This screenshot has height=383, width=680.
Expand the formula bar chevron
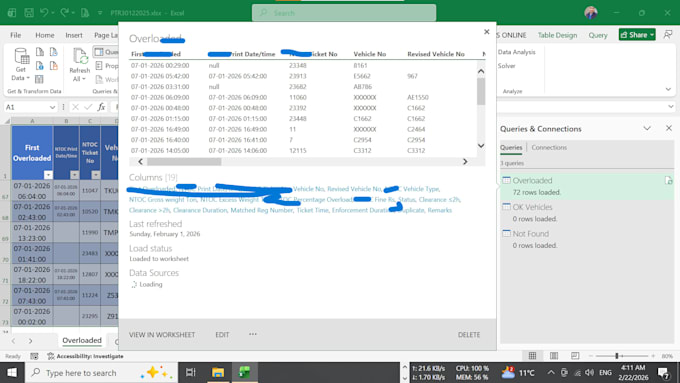670,107
